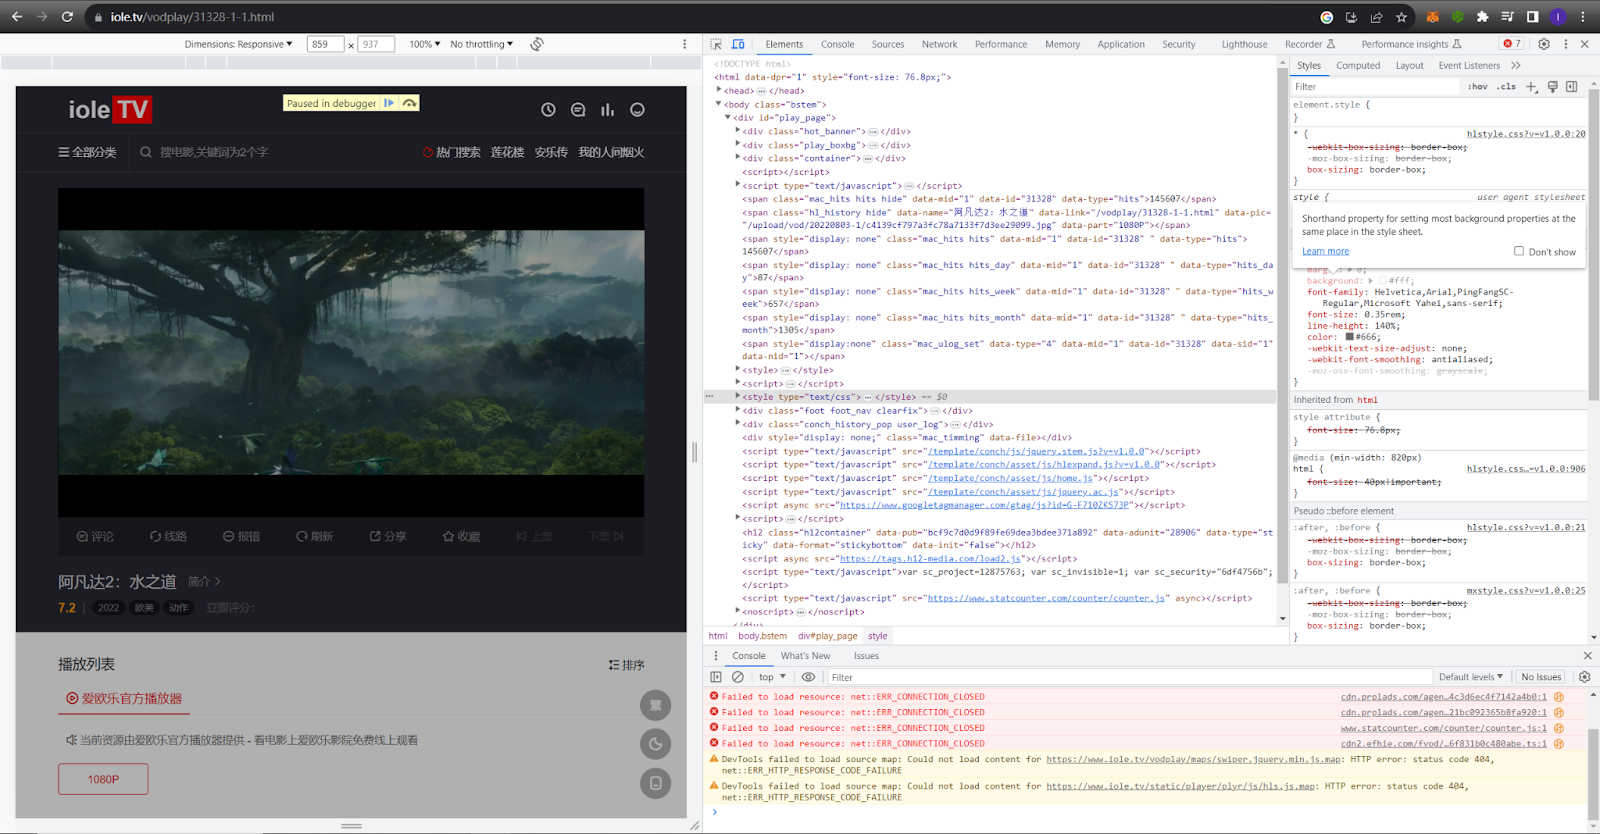Click the viewport width field showing 859
The width and height of the screenshot is (1600, 834).
(x=325, y=44)
